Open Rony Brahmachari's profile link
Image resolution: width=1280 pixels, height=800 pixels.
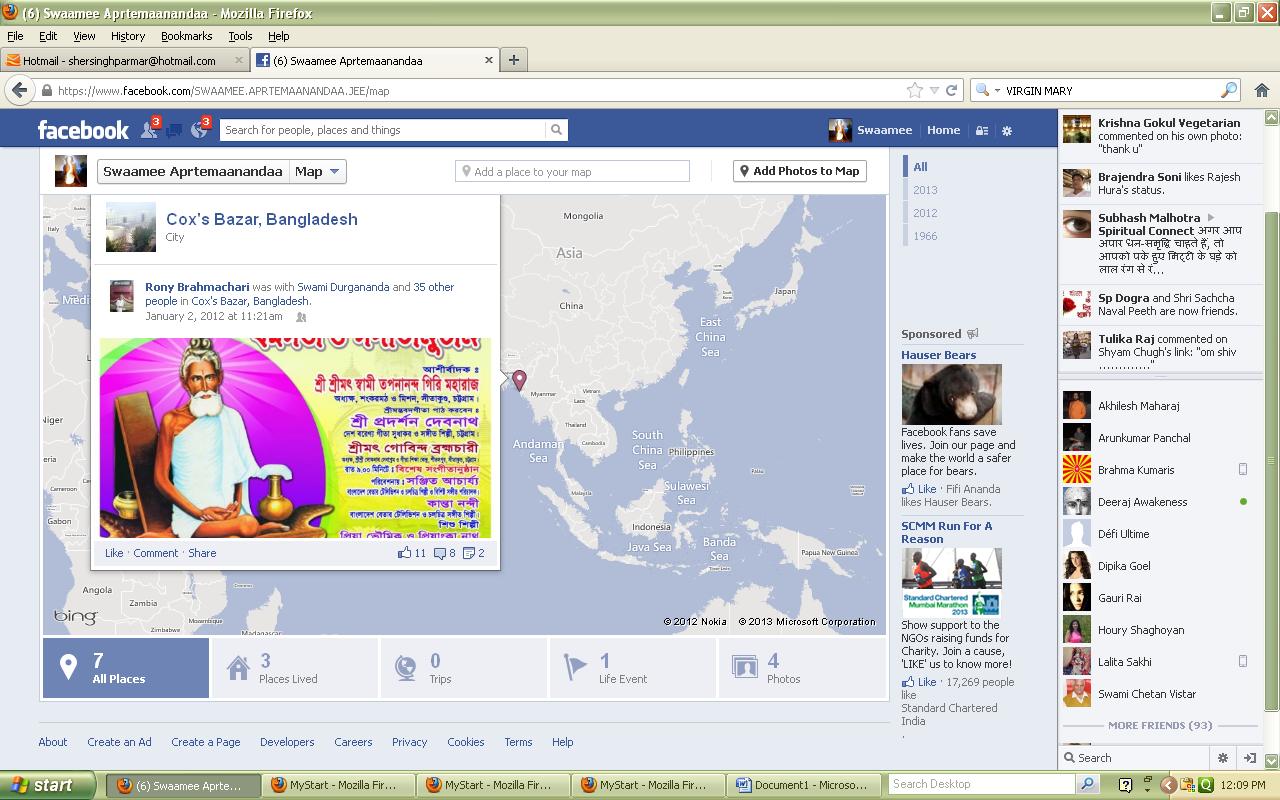197,287
